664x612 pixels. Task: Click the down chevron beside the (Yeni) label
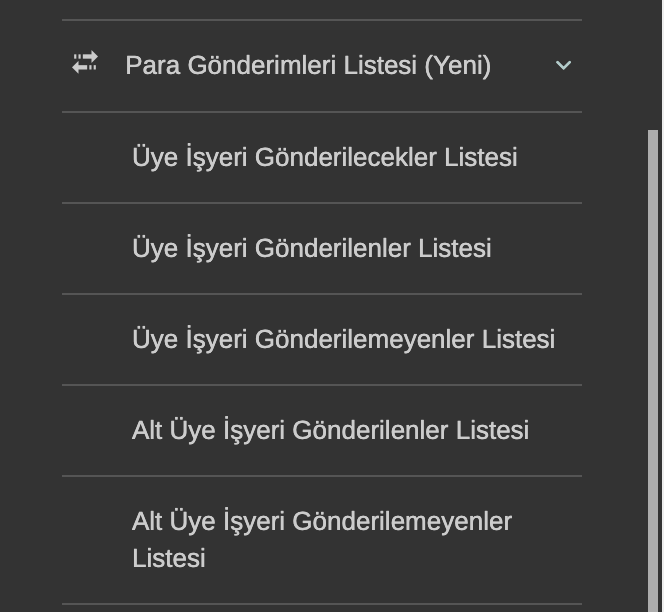563,66
